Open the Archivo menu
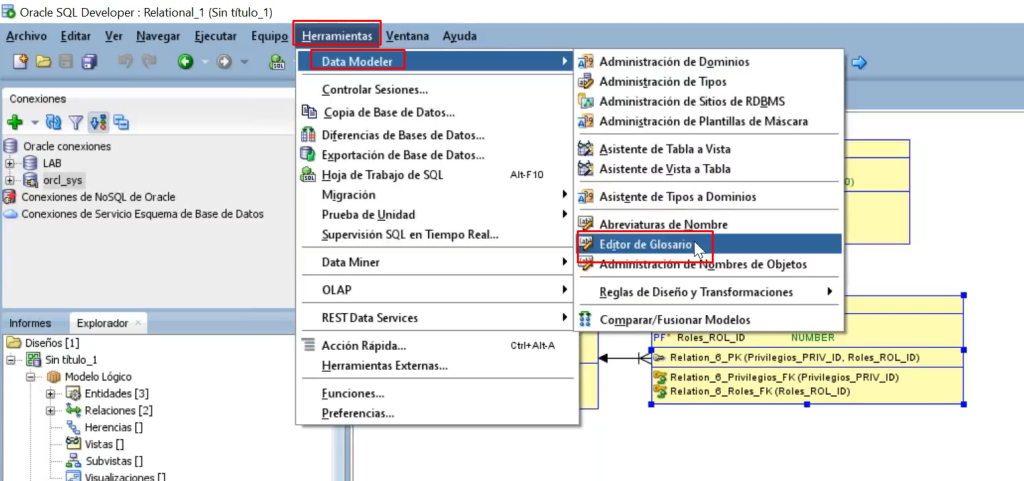1024x481 pixels. click(x=26, y=36)
